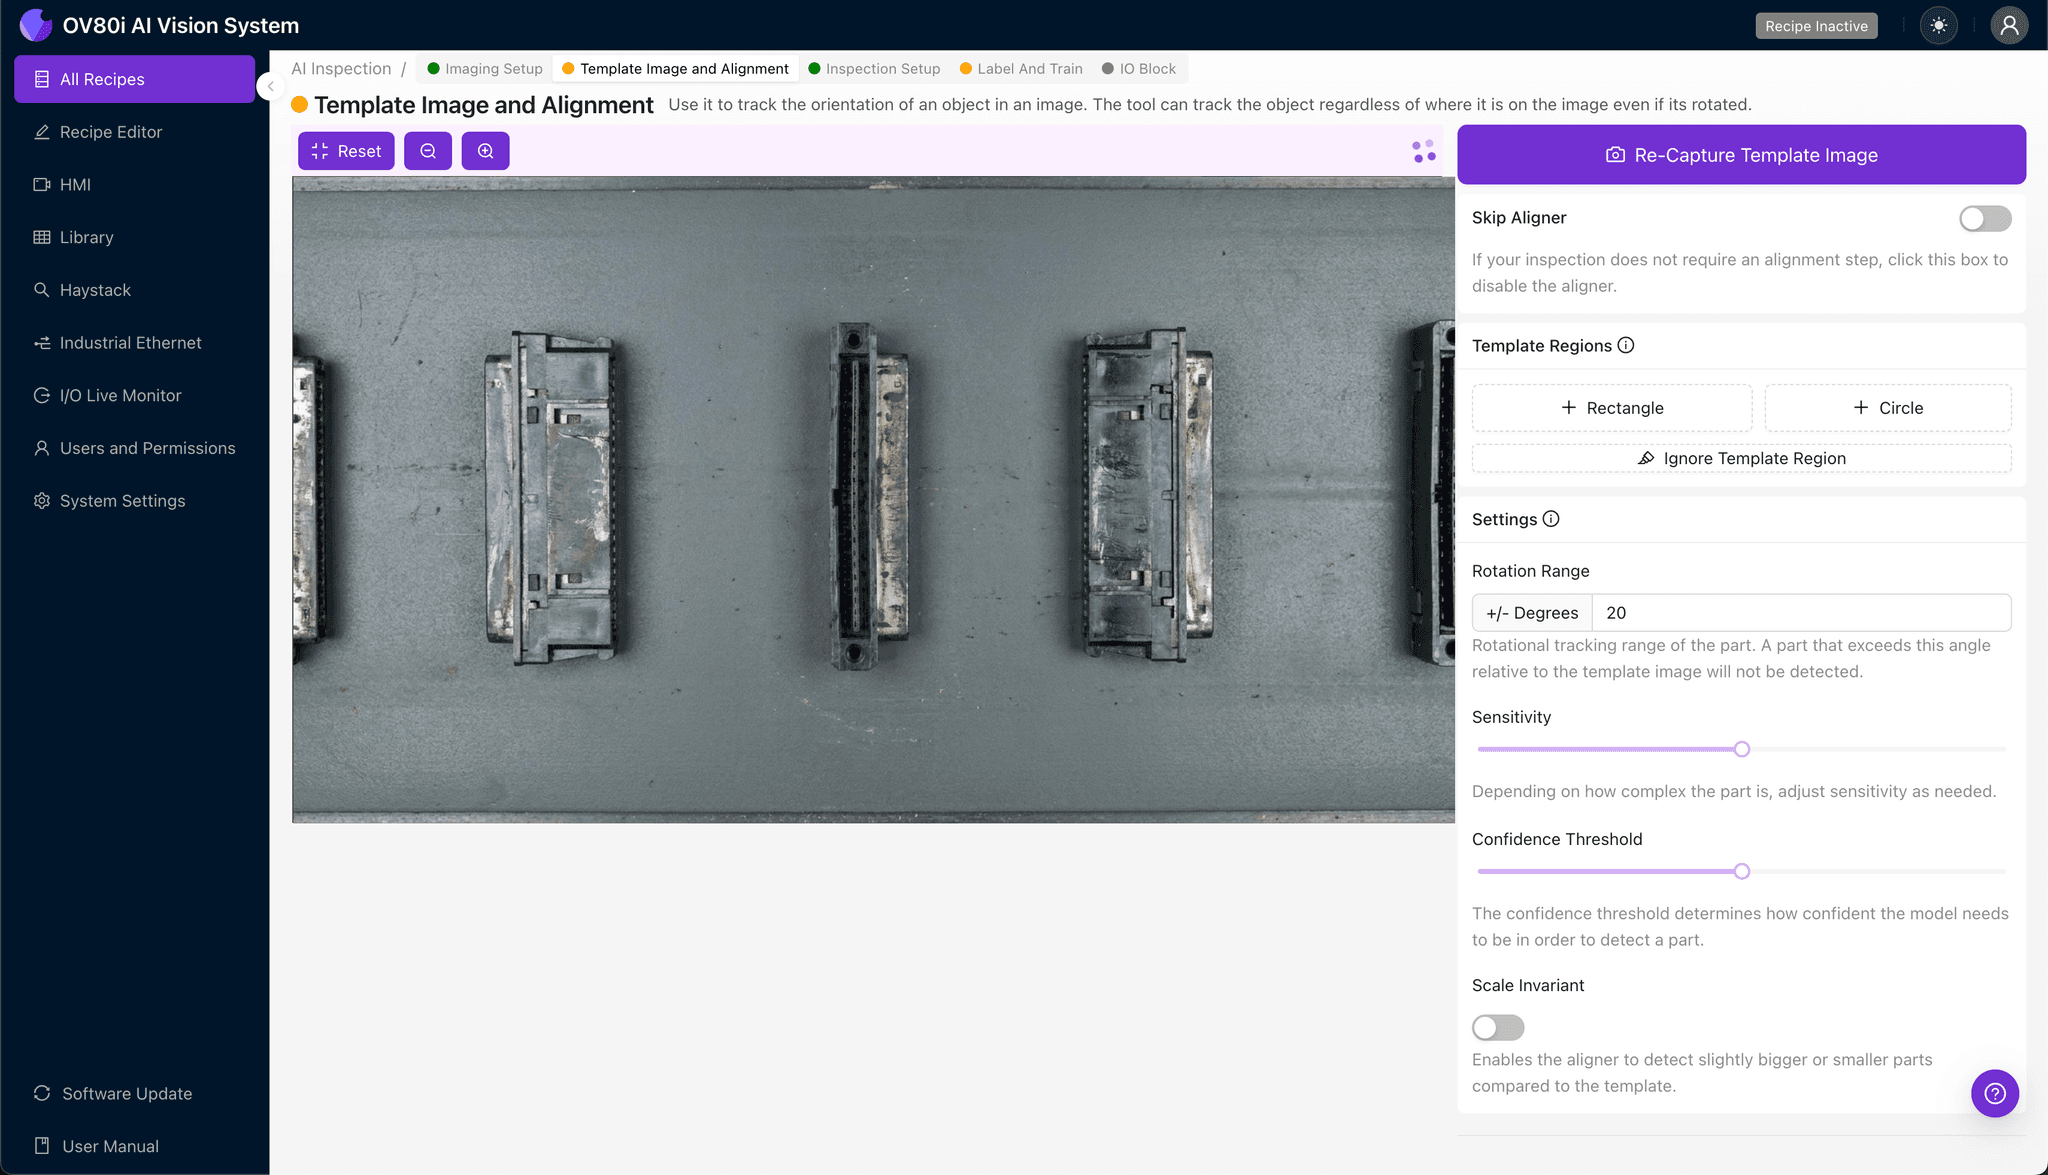Open Software Update
This screenshot has width=2048, height=1175.
[x=134, y=1093]
